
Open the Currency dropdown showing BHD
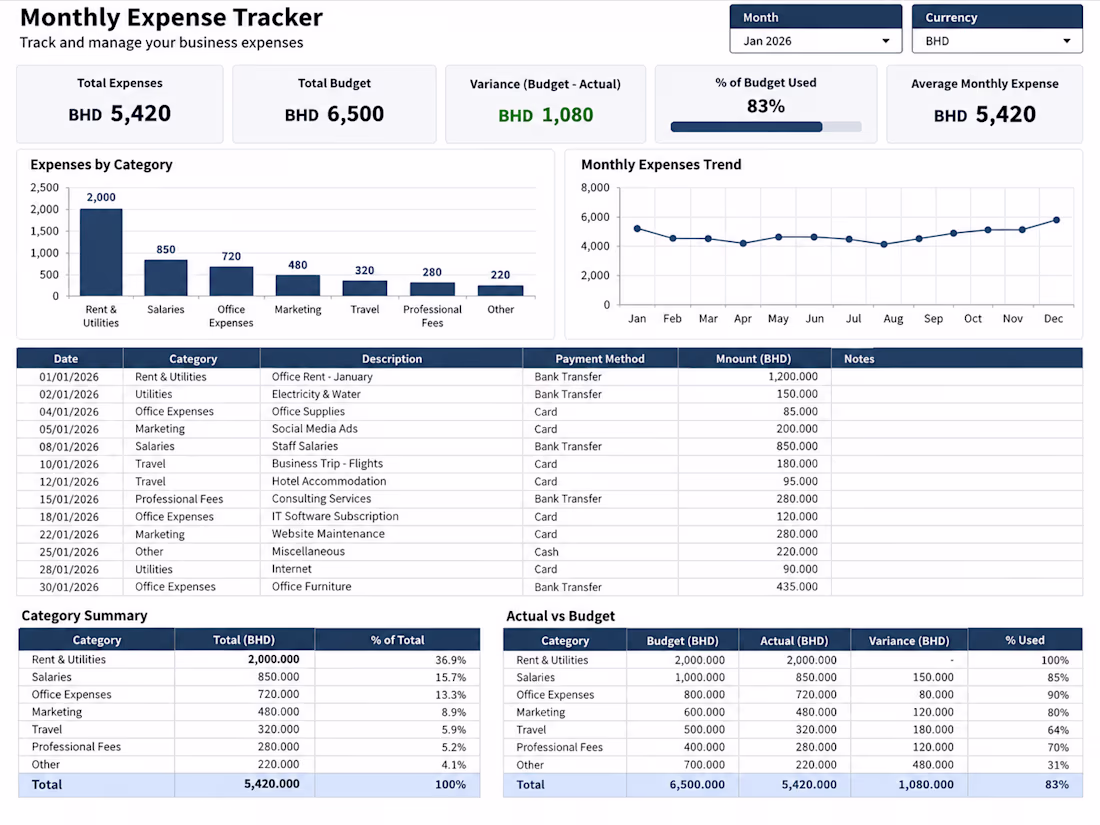tap(997, 41)
